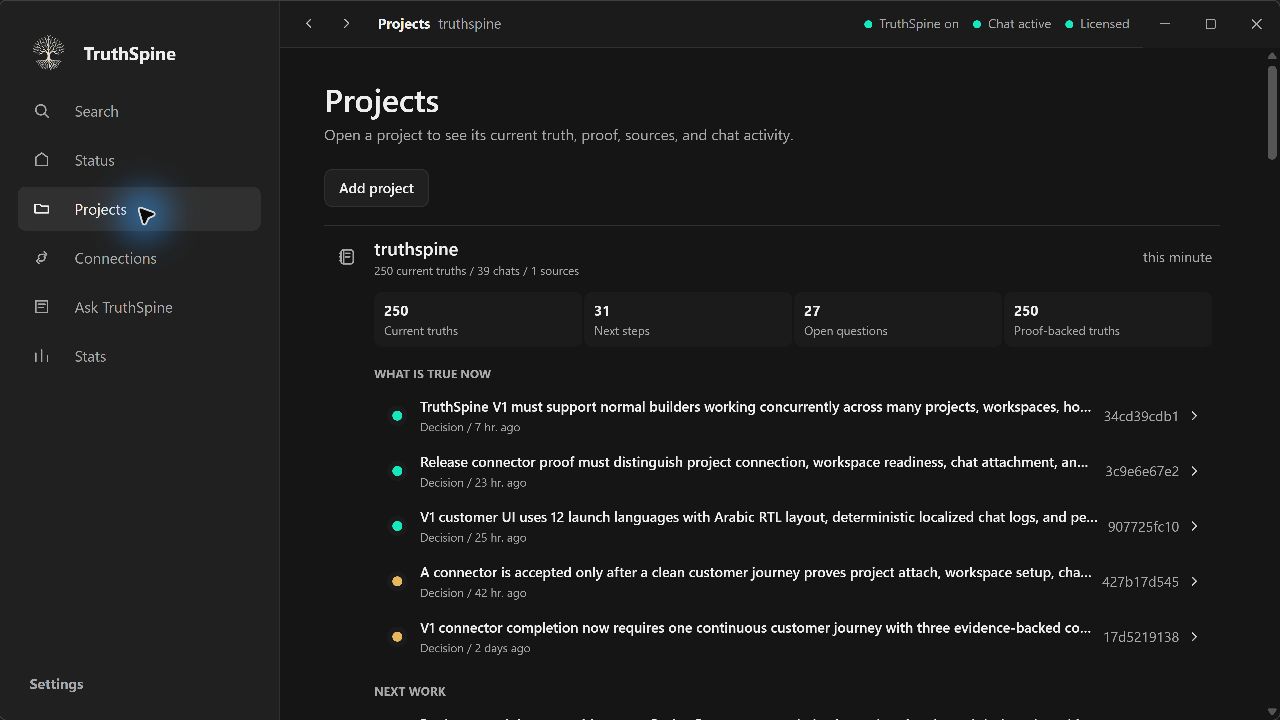Expand truth entry 34cd39cdb1 chevron
1280x720 pixels.
click(x=1194, y=416)
